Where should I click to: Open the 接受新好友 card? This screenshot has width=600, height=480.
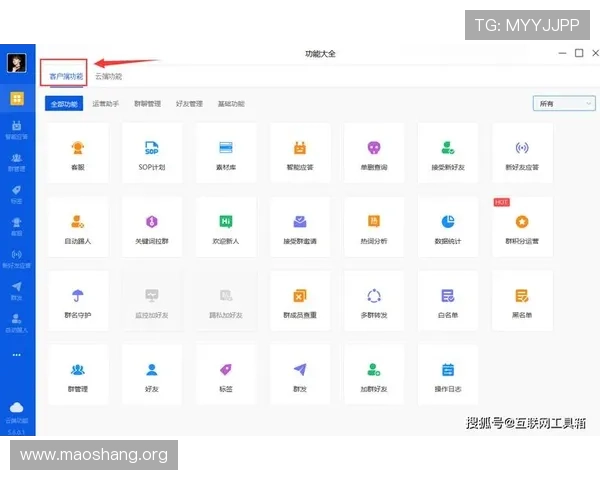pyautogui.click(x=448, y=153)
